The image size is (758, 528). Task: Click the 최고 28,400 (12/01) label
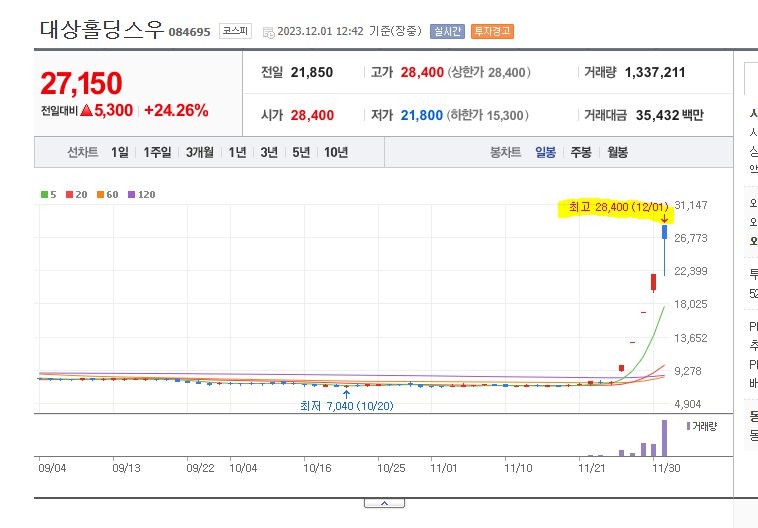[618, 207]
